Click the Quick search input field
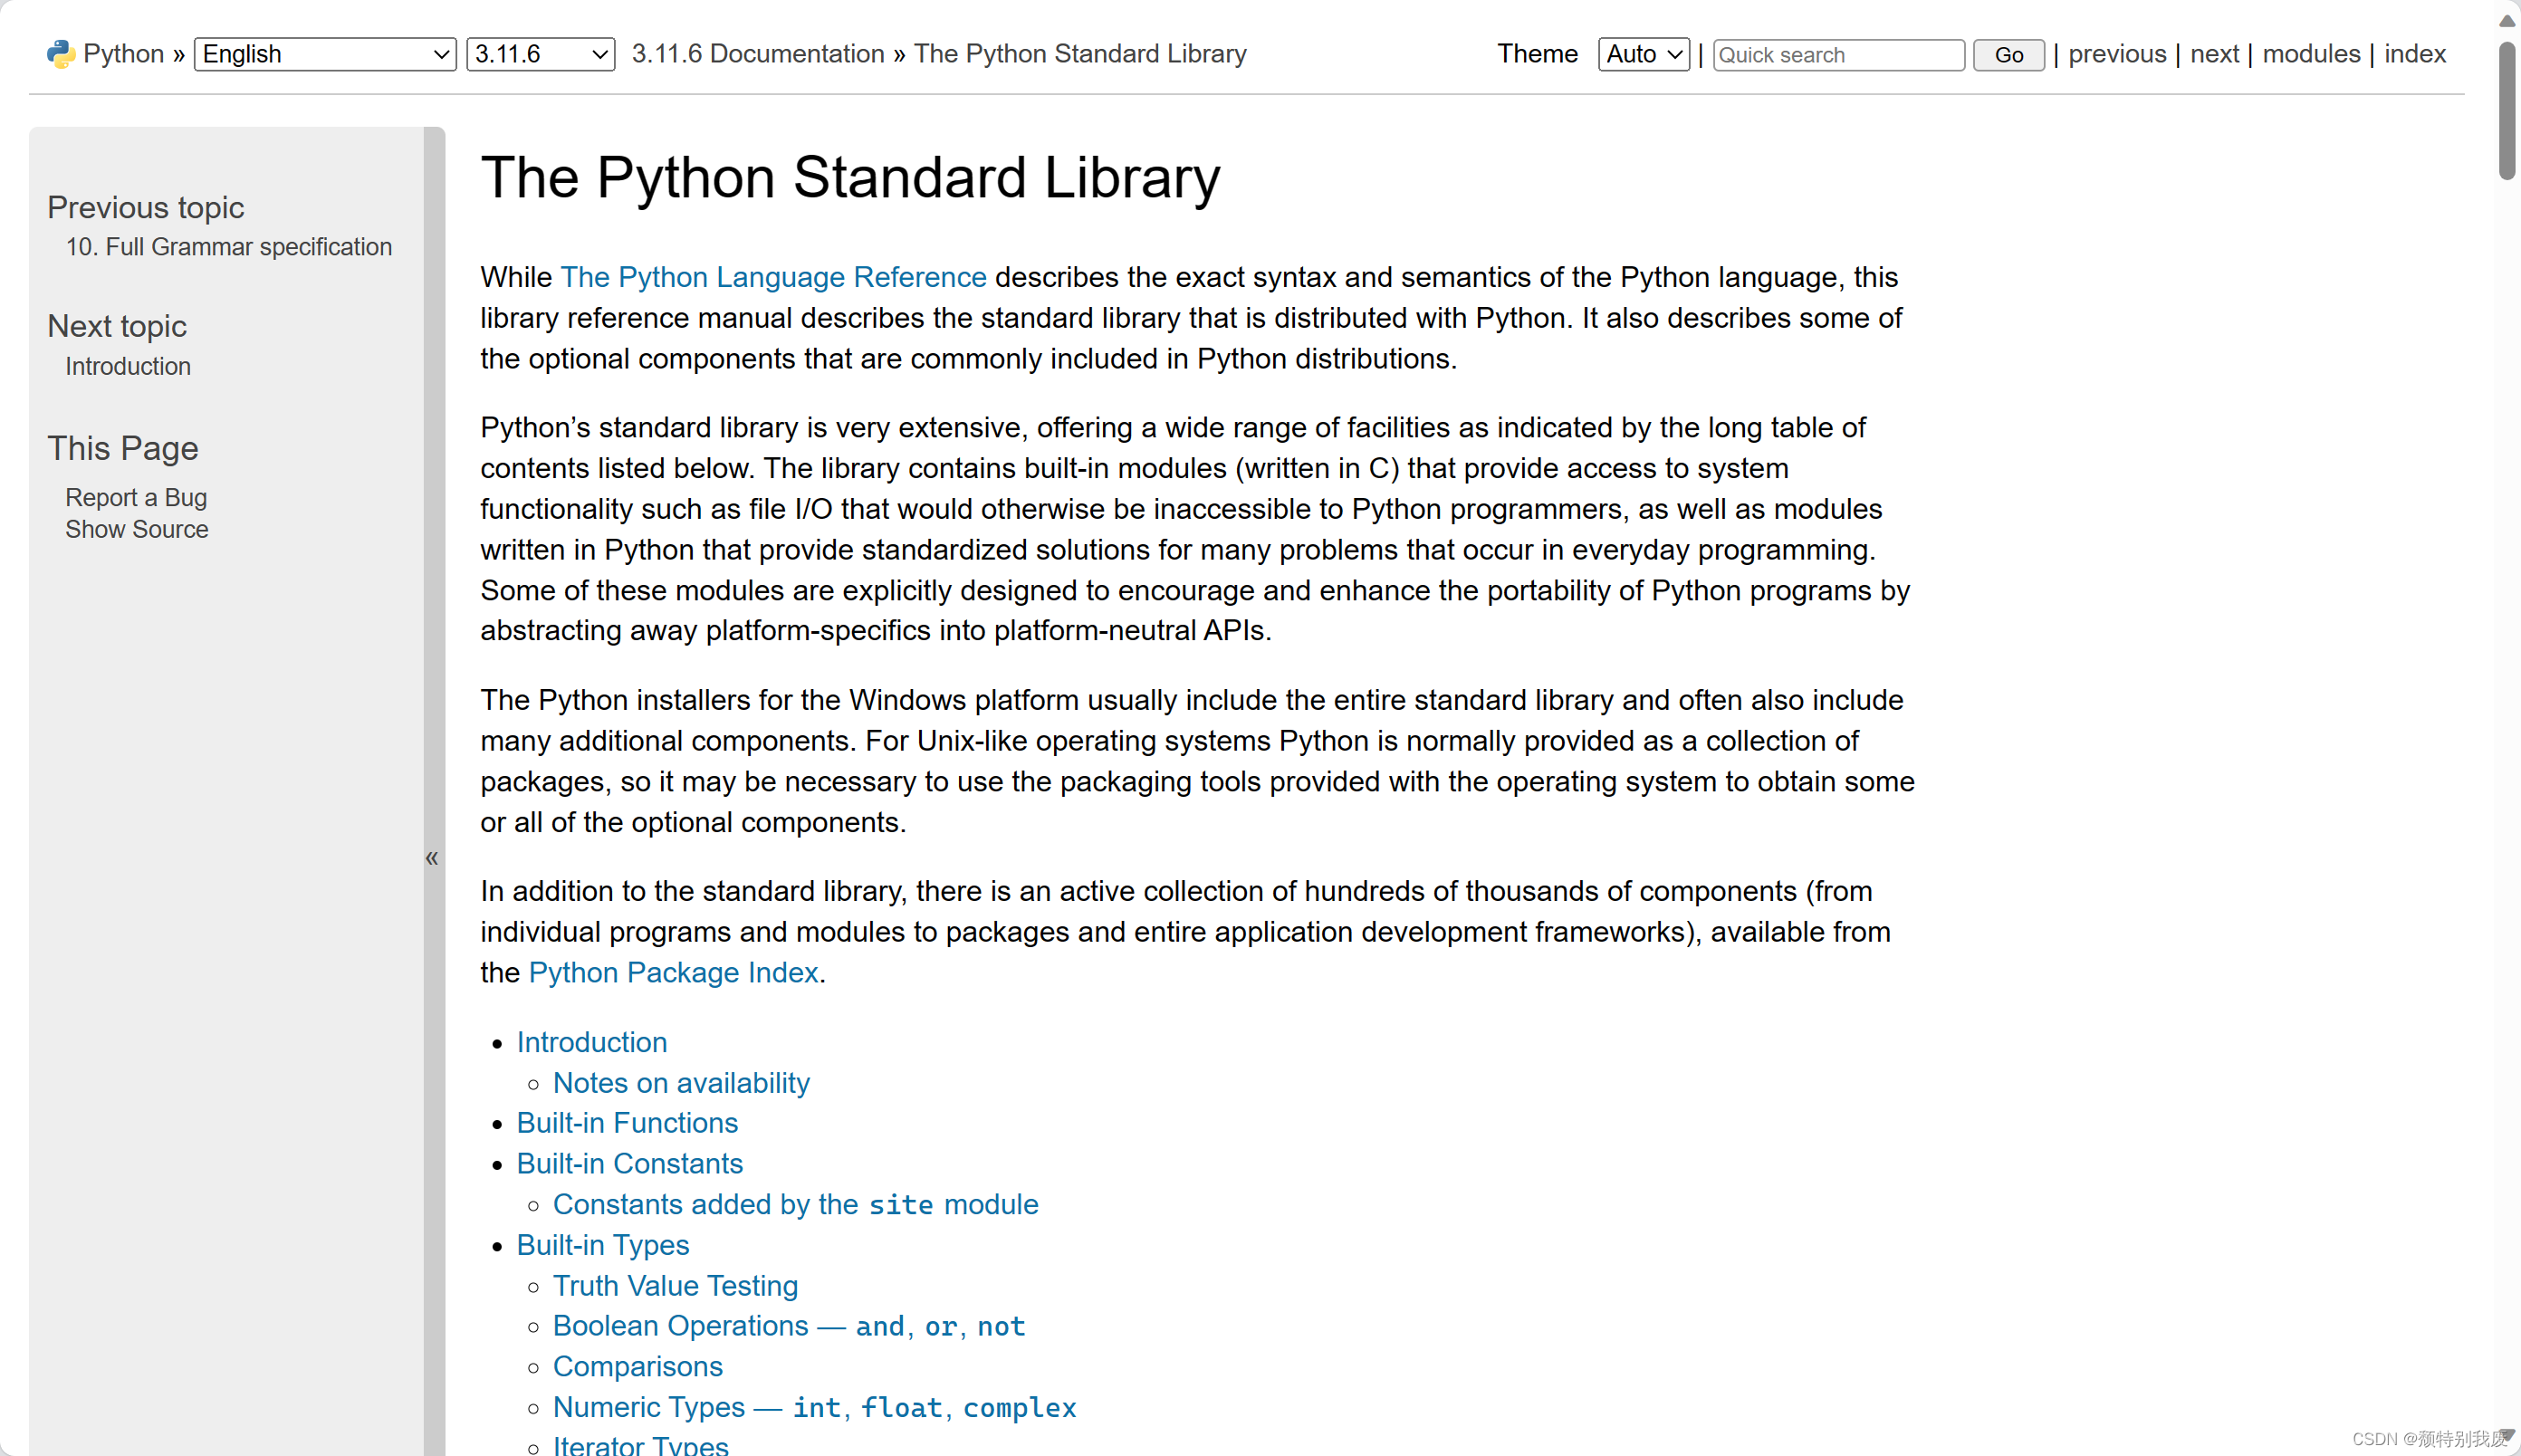 (x=1838, y=53)
